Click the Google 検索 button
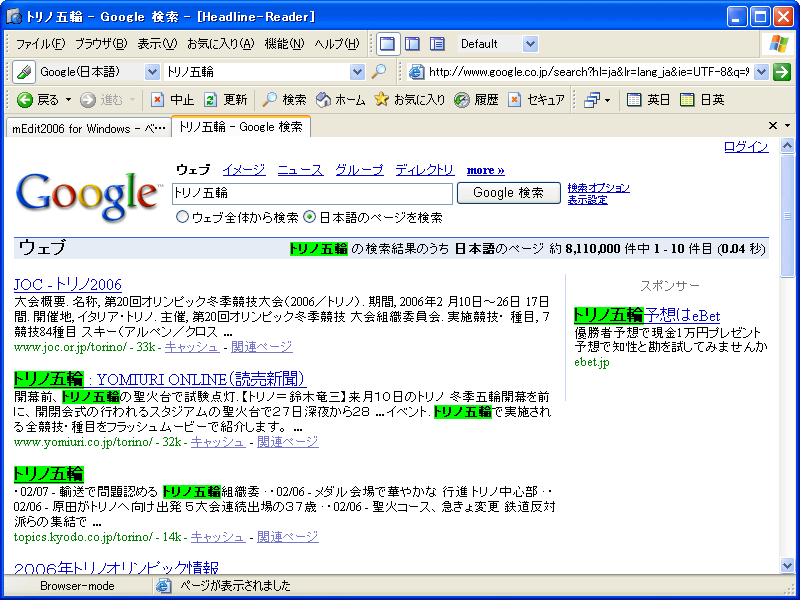This screenshot has width=800, height=600. (509, 193)
